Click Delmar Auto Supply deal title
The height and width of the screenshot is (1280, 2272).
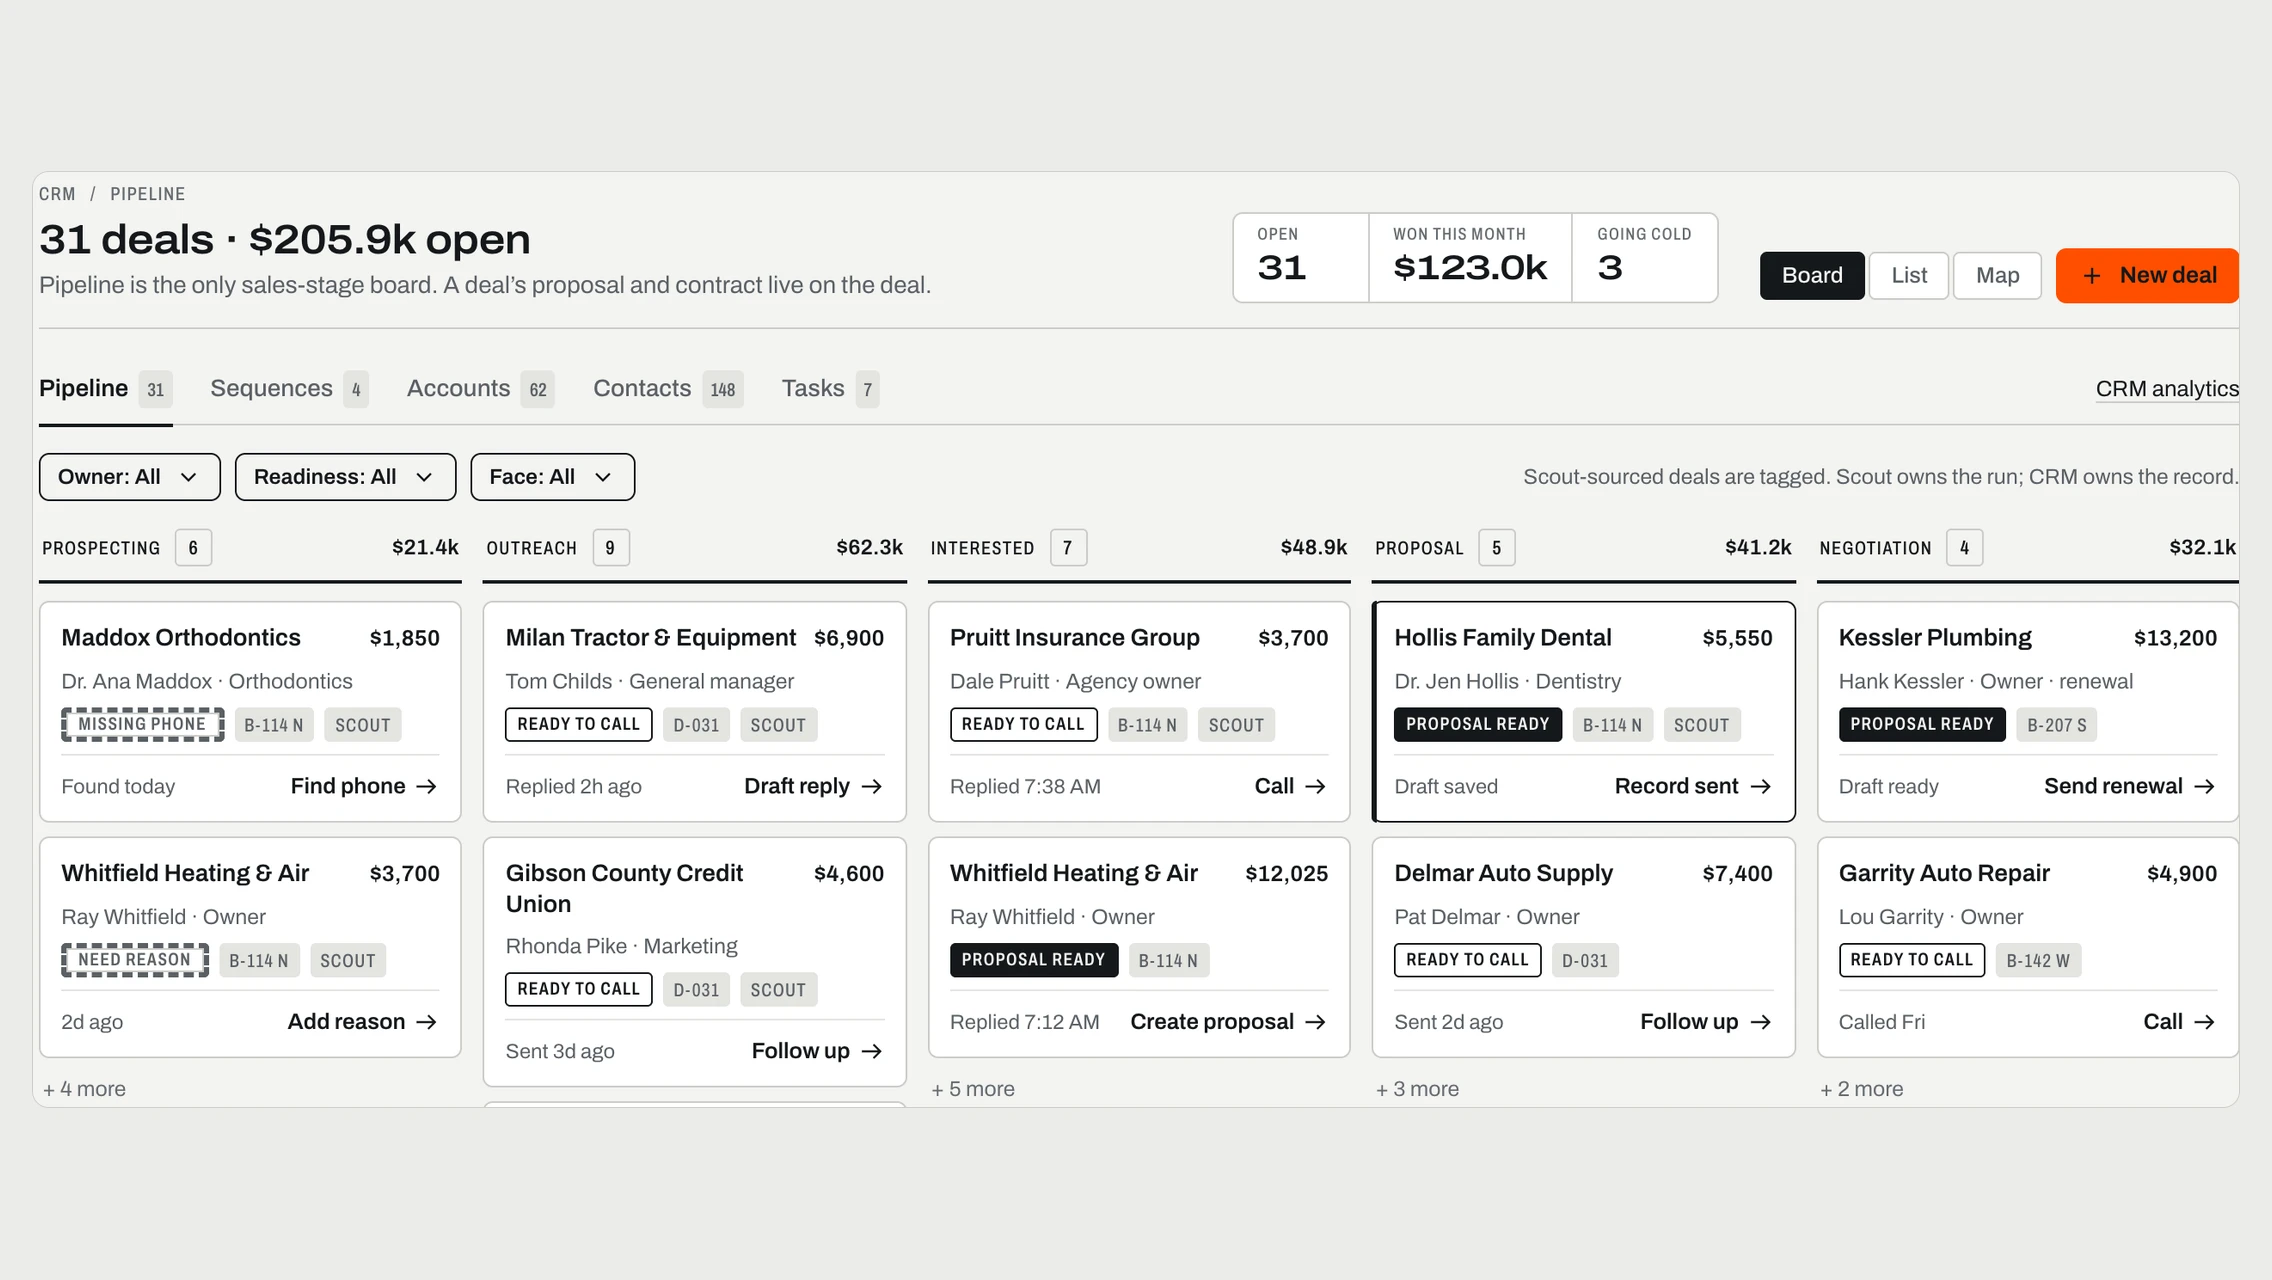click(x=1503, y=874)
